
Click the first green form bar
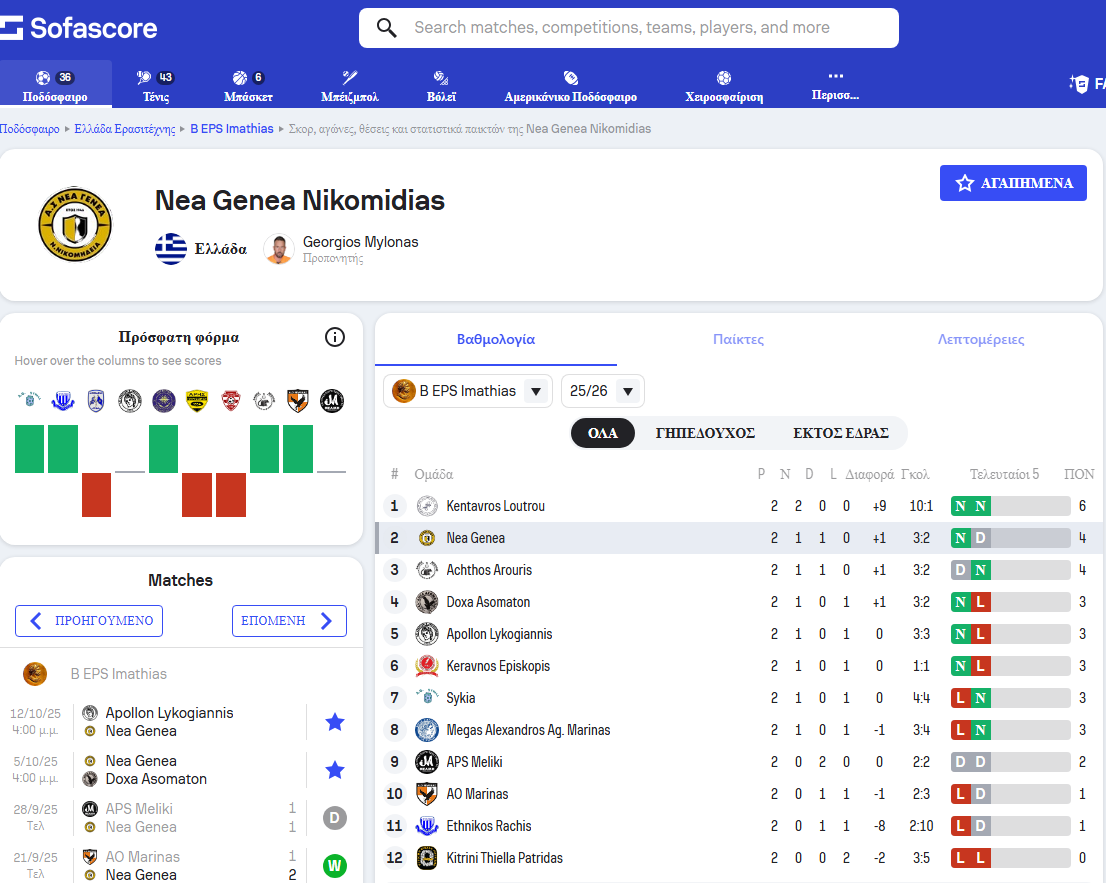point(29,449)
